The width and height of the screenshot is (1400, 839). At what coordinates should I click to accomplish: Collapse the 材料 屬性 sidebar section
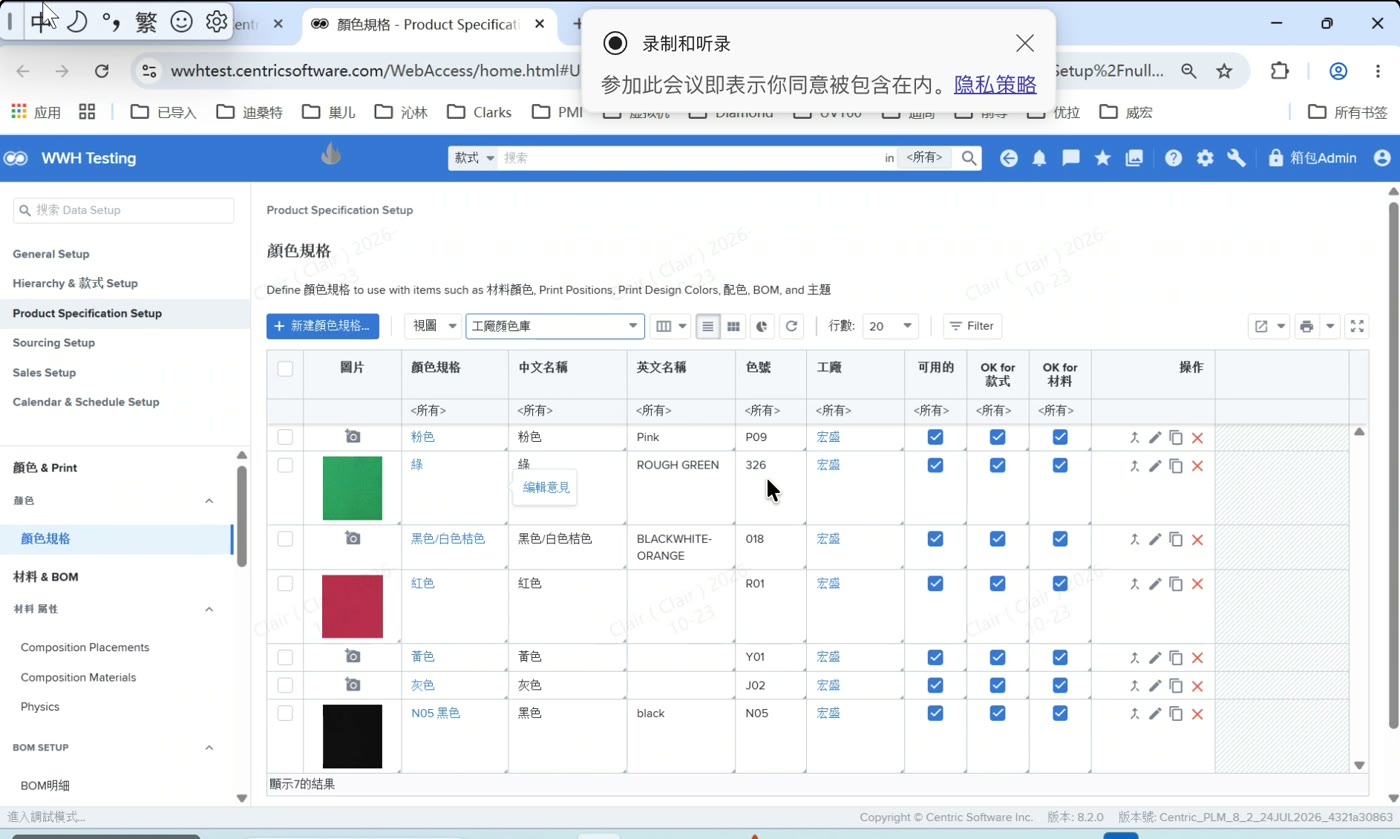coord(209,609)
